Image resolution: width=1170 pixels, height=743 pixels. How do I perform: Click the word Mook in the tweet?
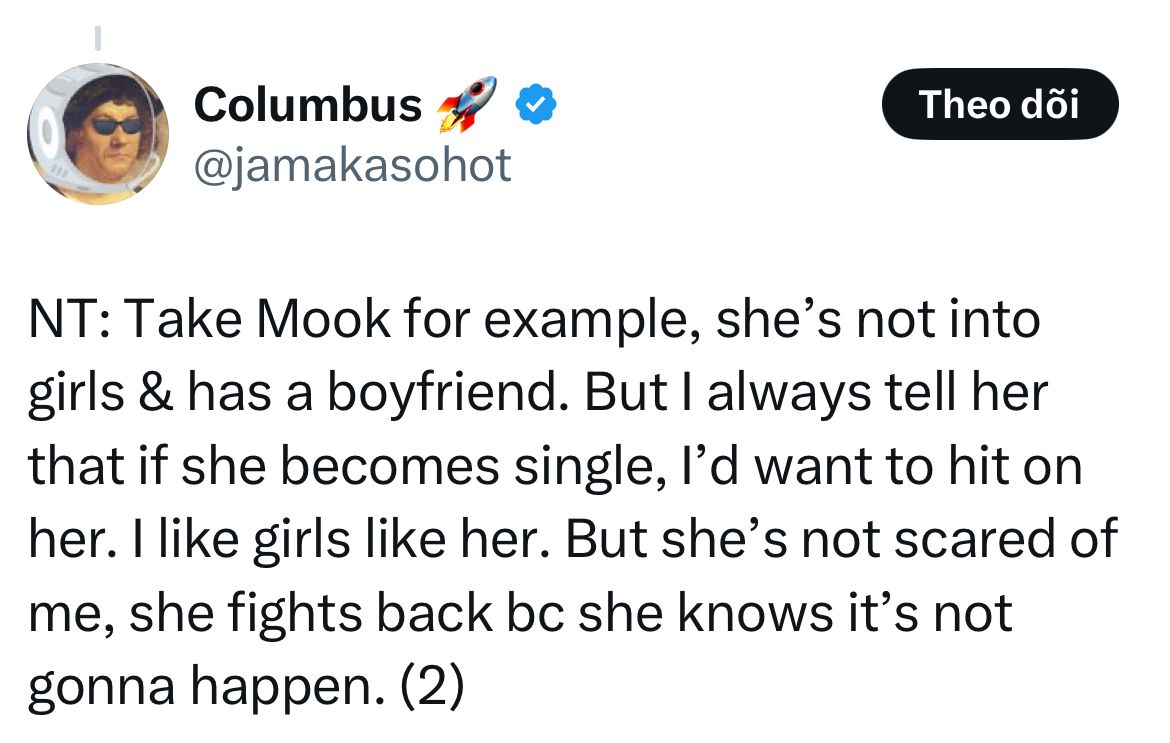(x=323, y=319)
